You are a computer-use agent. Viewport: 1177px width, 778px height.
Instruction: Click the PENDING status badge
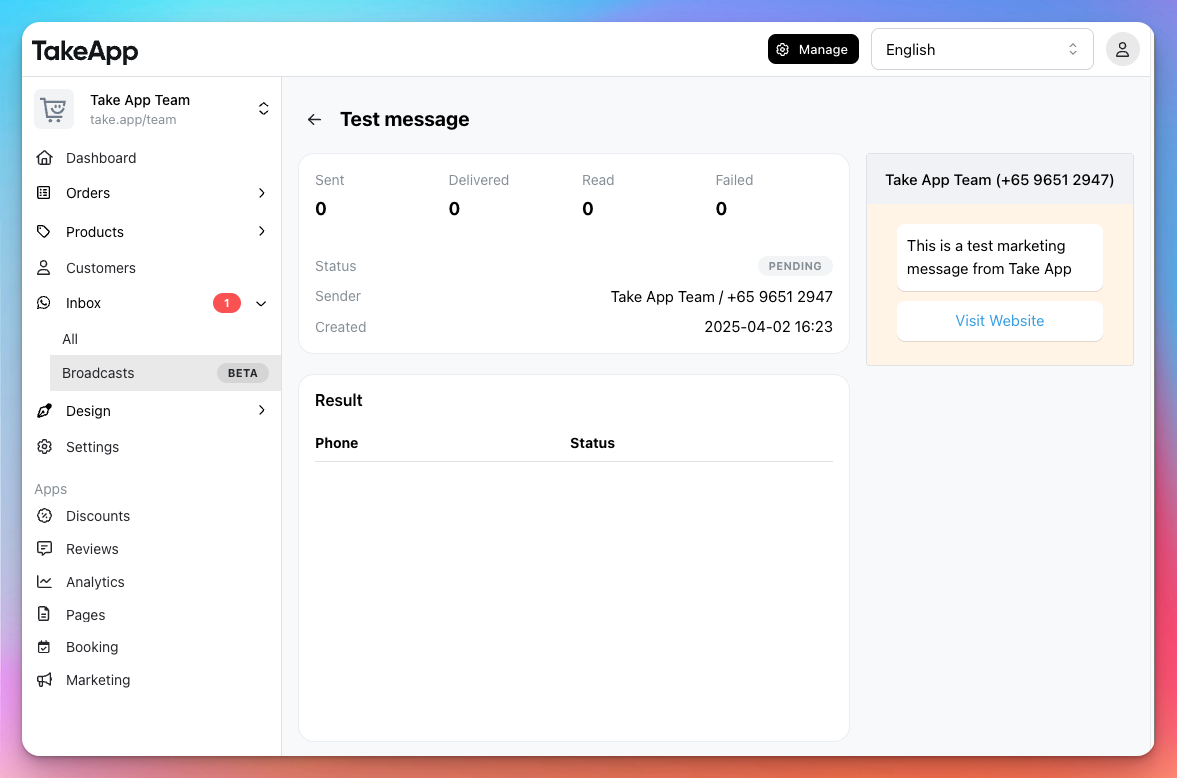click(x=795, y=266)
